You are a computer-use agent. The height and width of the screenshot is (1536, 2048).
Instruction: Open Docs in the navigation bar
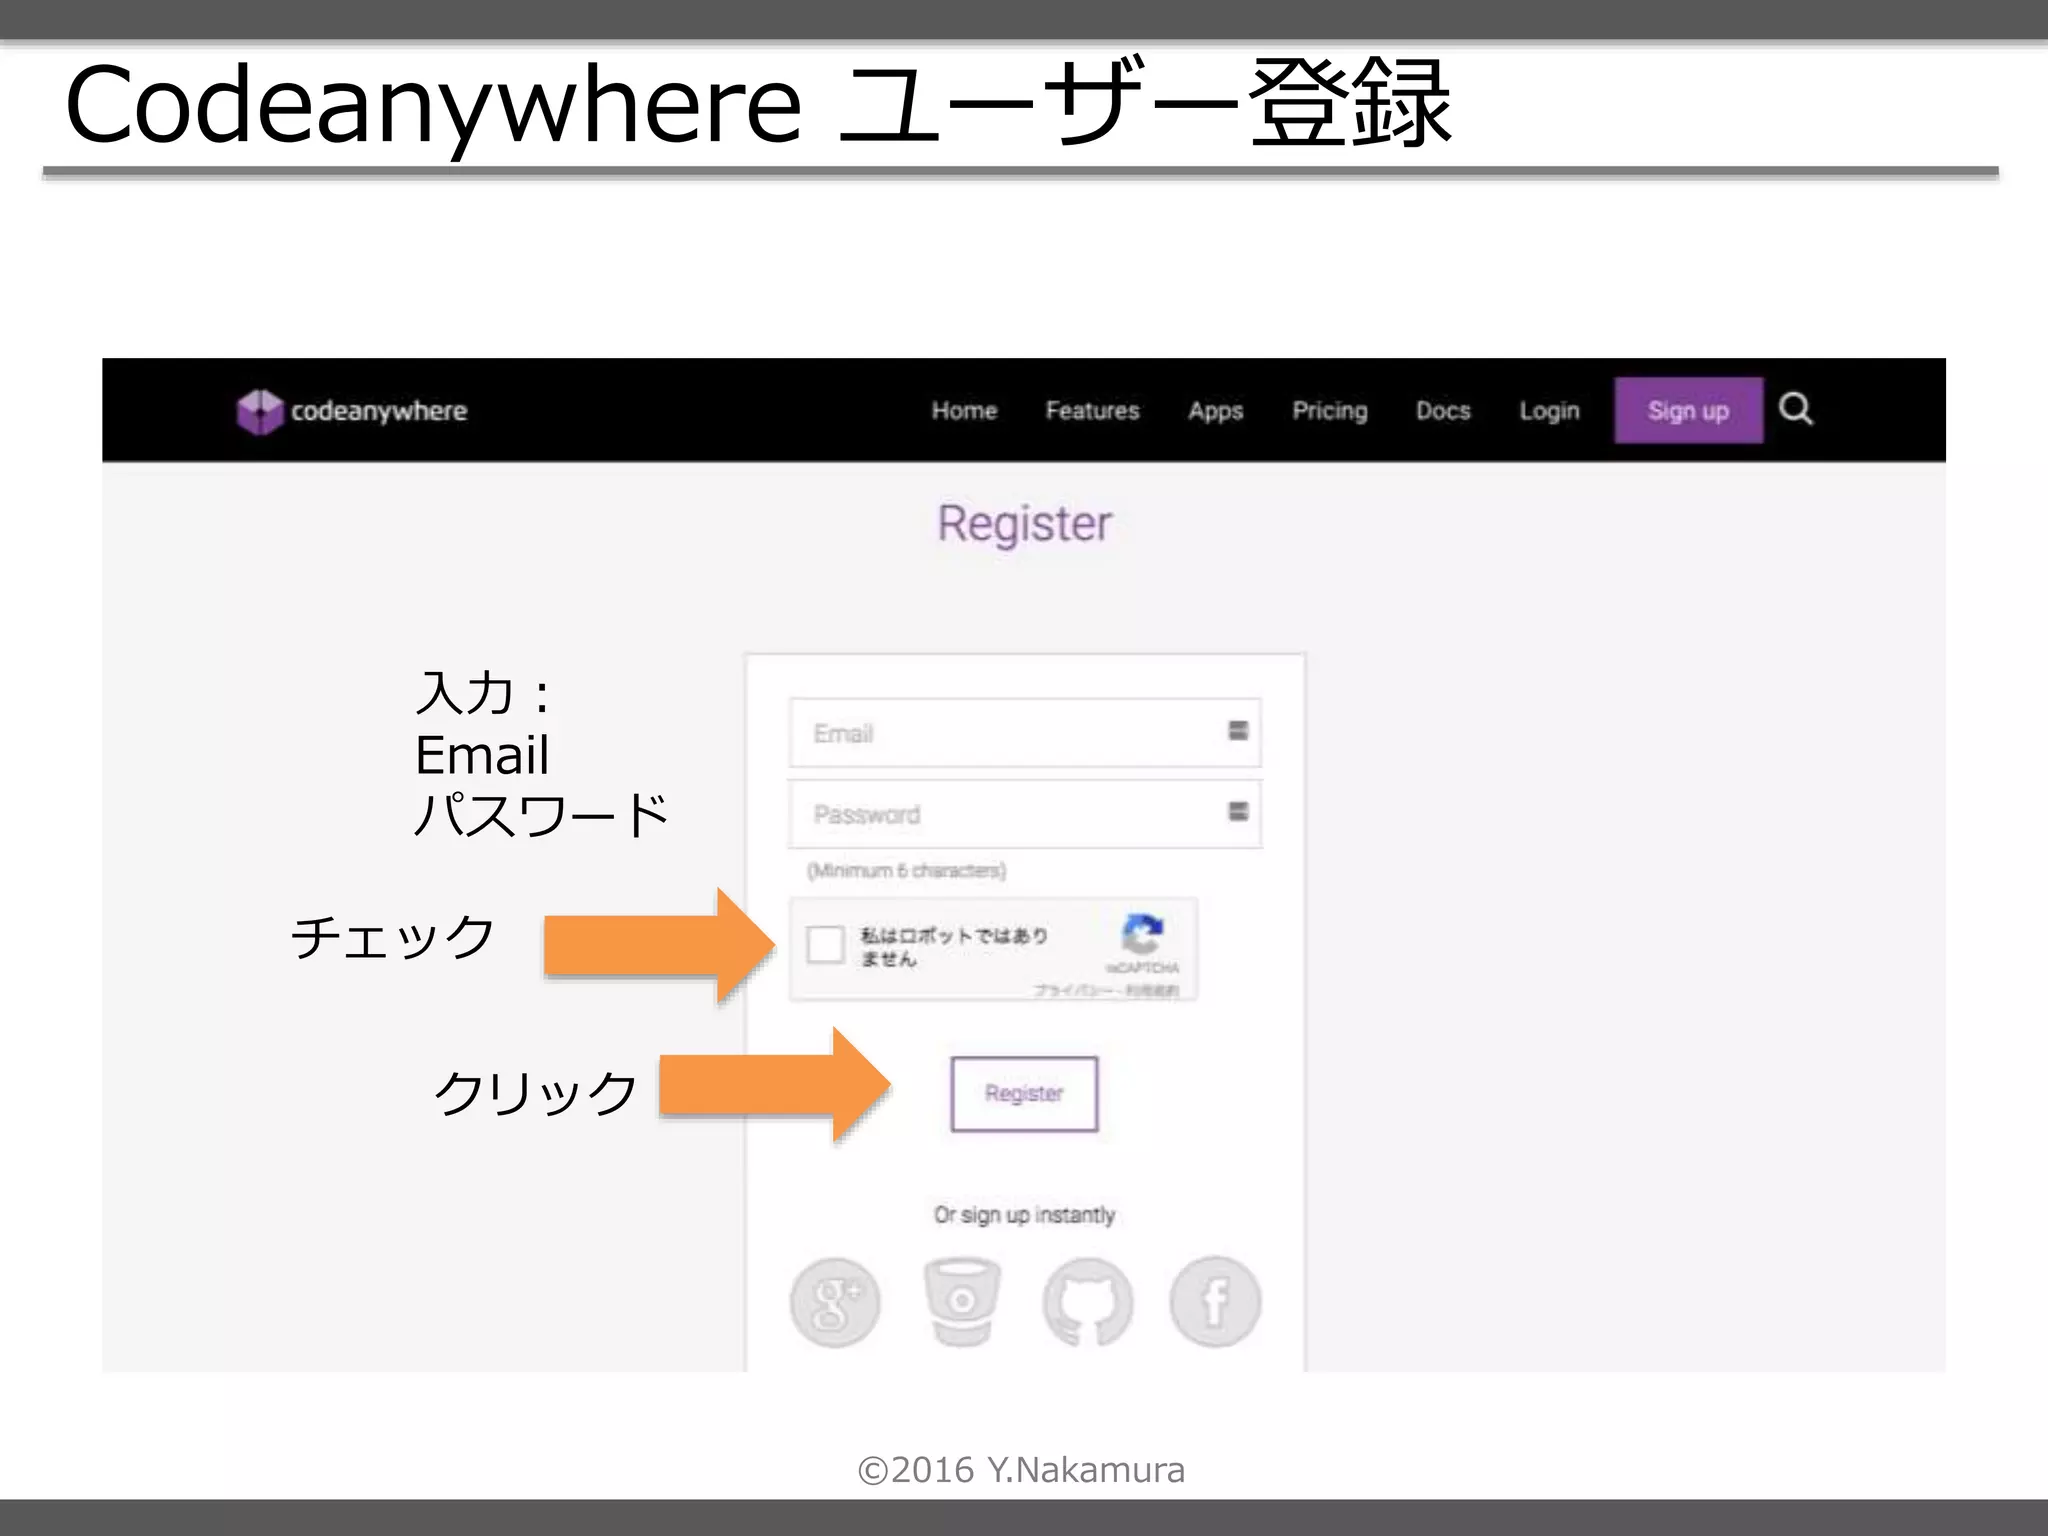pyautogui.click(x=1443, y=411)
